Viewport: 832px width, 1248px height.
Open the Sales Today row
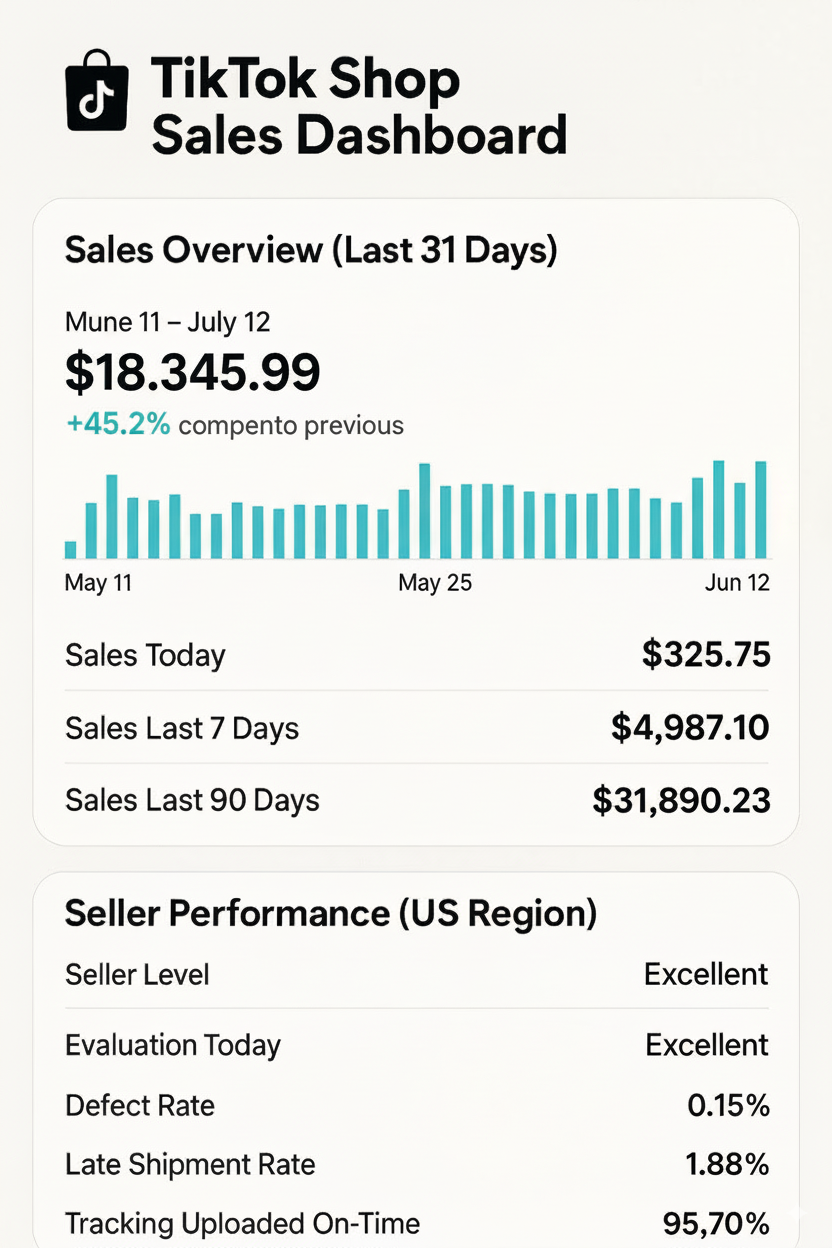[x=417, y=655]
